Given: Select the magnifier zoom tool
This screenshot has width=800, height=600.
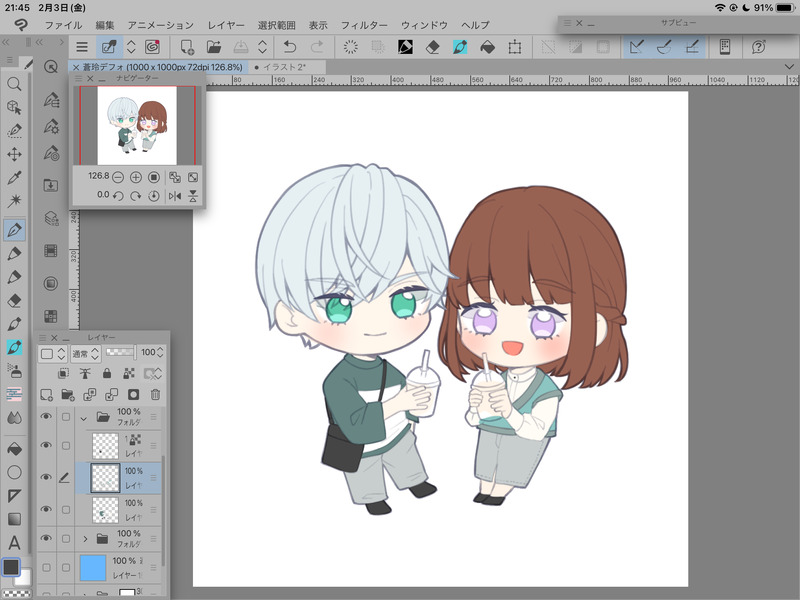Looking at the screenshot, I should pos(14,84).
